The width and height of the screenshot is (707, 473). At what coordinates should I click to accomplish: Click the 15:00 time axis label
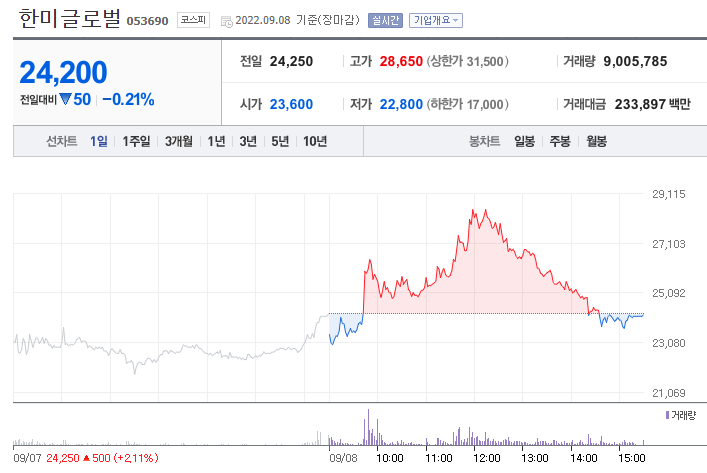coord(632,458)
